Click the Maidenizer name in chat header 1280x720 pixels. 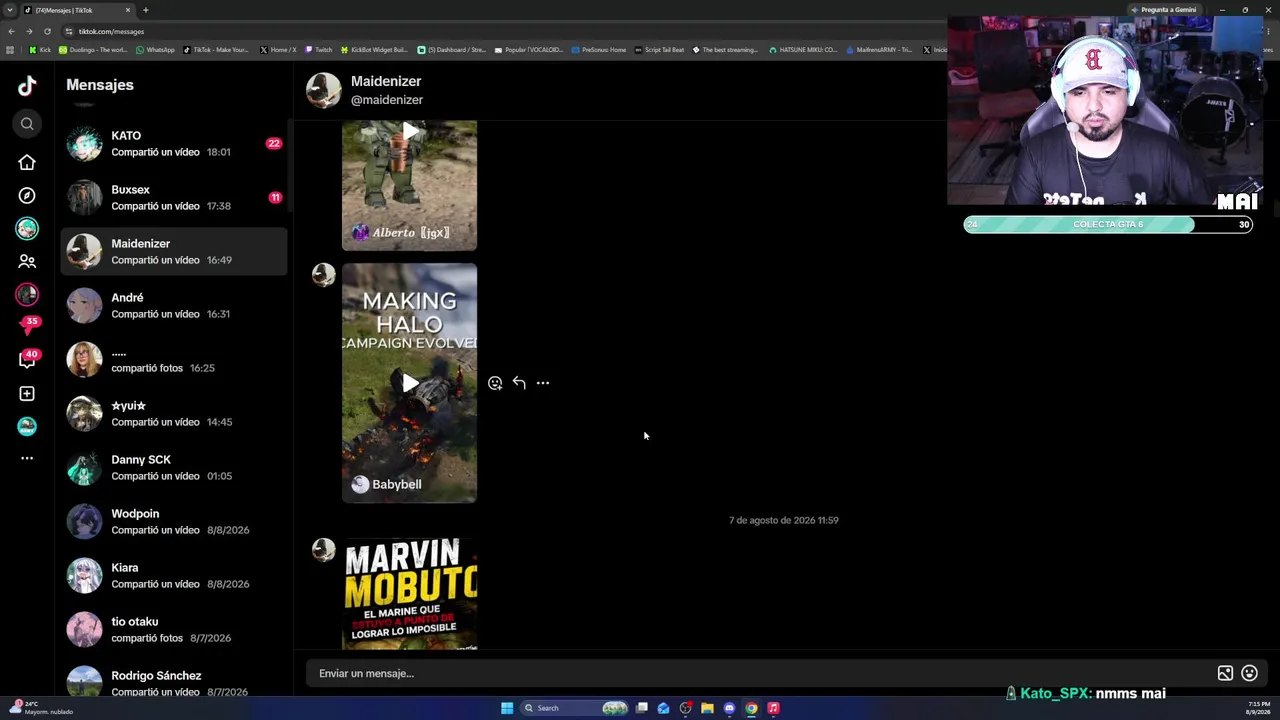pos(386,81)
